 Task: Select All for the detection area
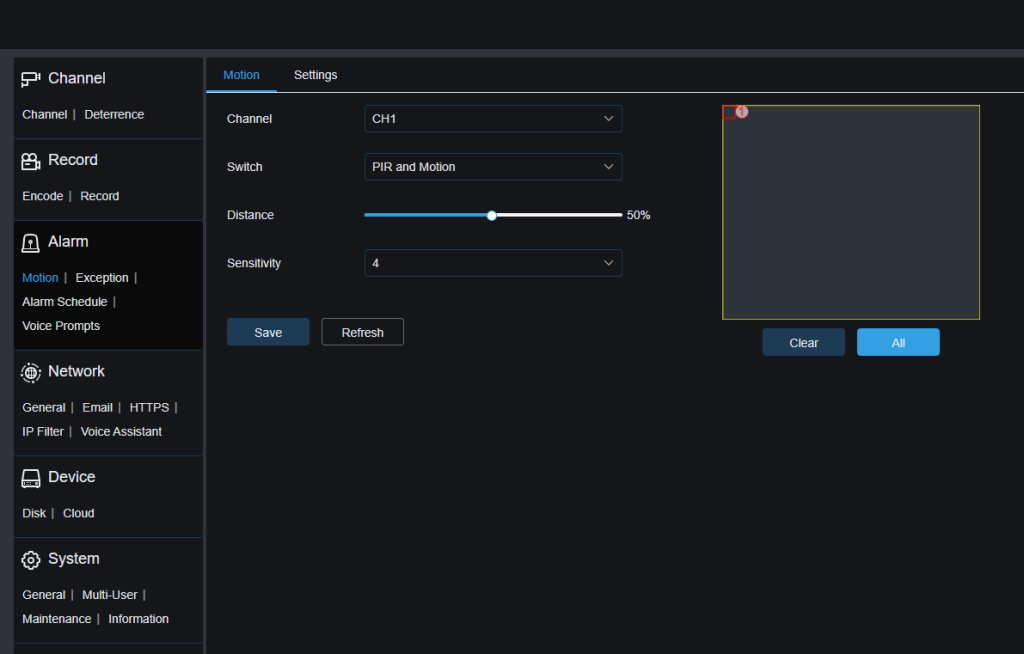coord(898,342)
